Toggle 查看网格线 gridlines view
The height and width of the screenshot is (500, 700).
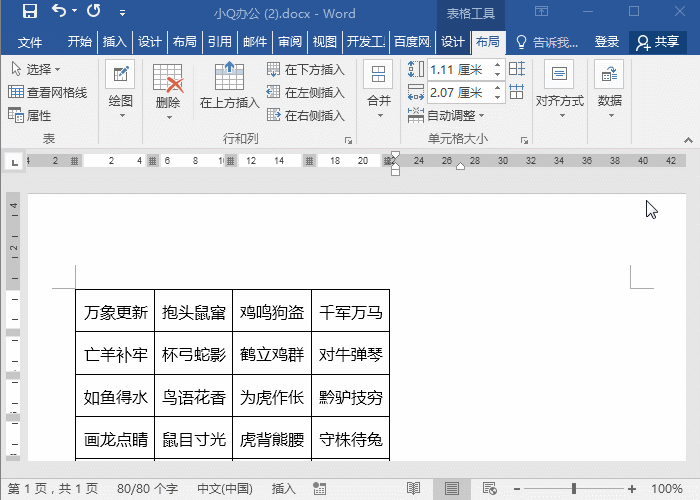click(x=47, y=92)
